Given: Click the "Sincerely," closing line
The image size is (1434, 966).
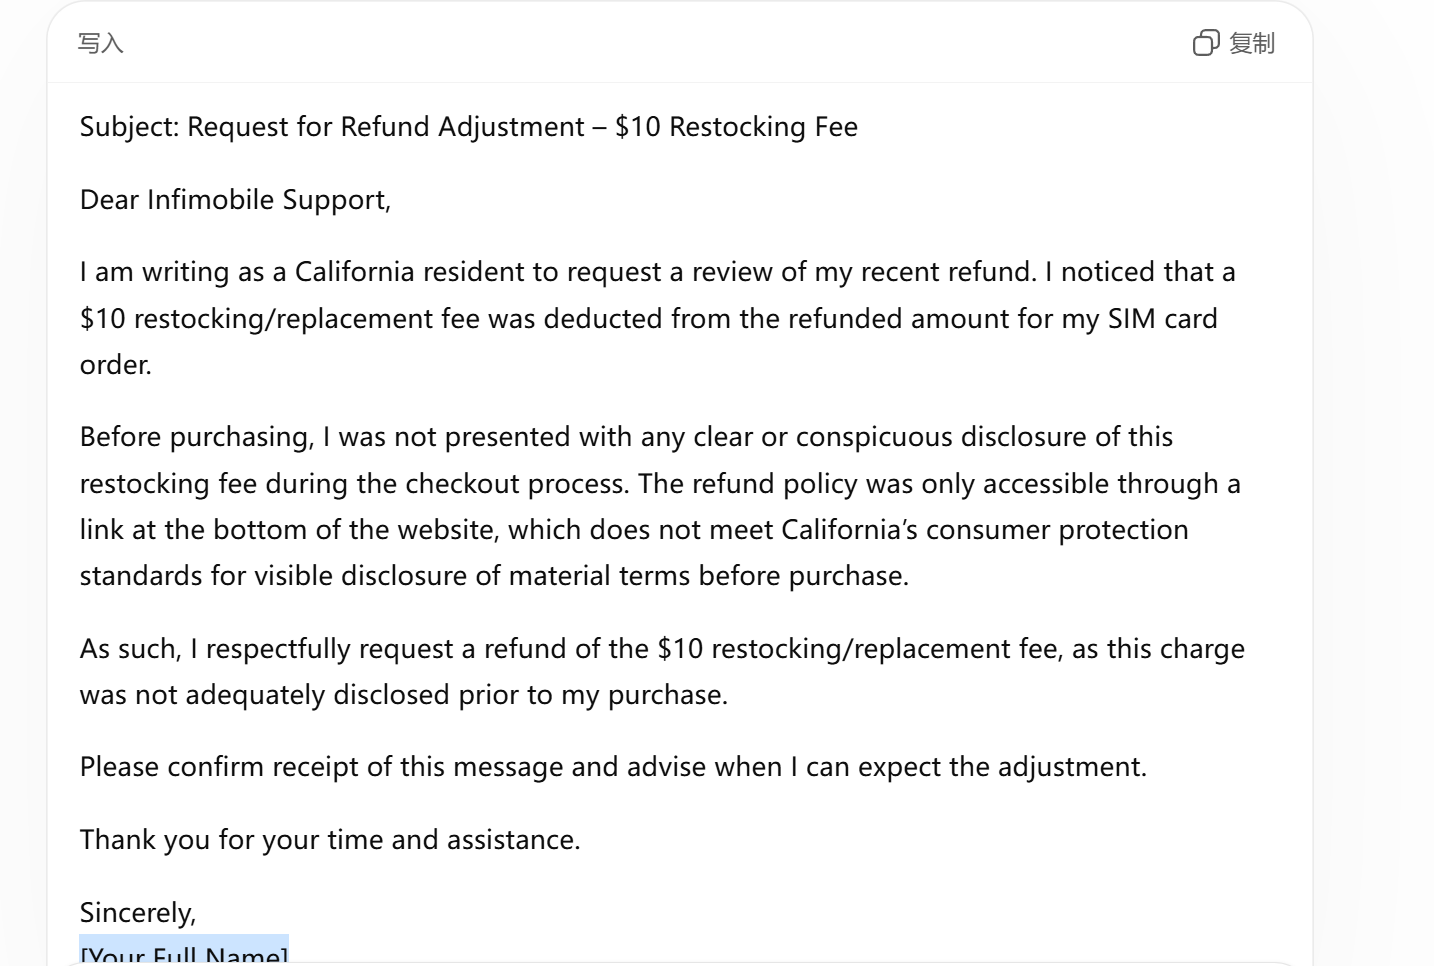Looking at the screenshot, I should pos(138,912).
